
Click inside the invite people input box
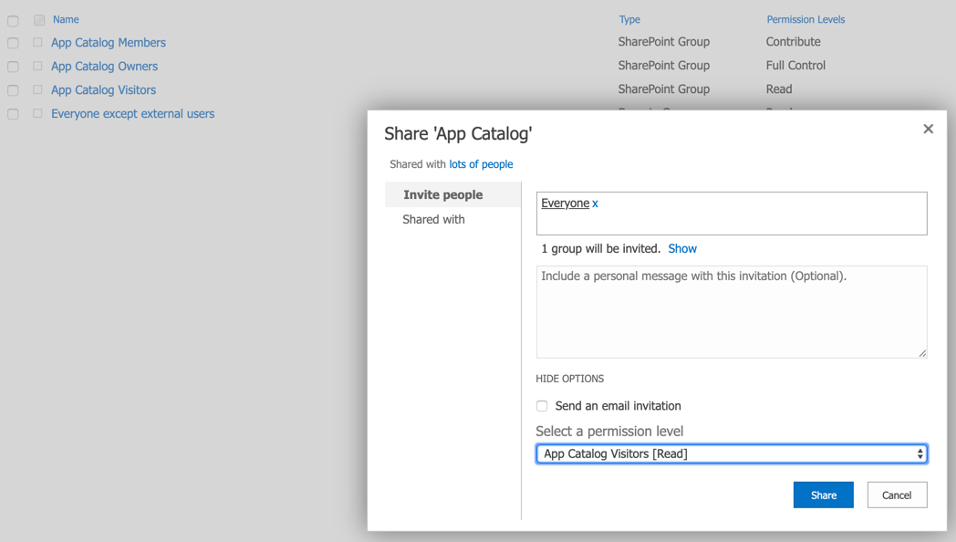pyautogui.click(x=732, y=213)
